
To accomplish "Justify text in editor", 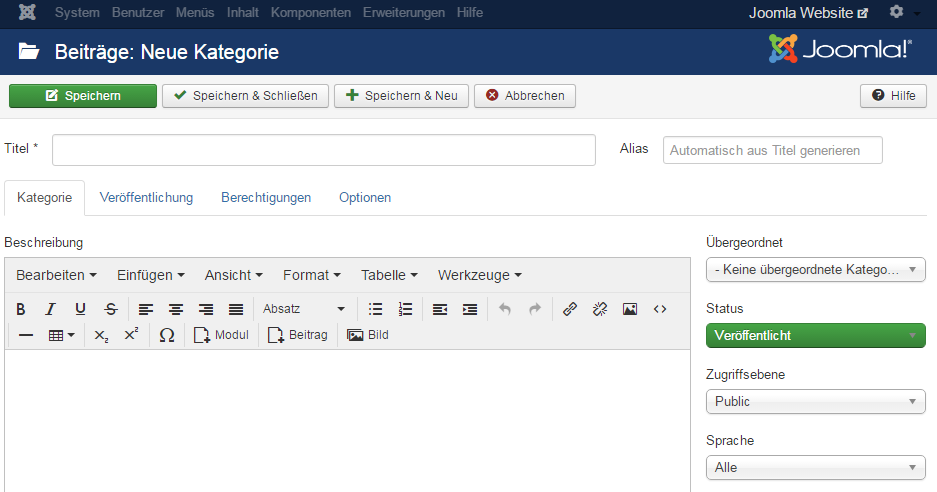I will pyautogui.click(x=236, y=309).
